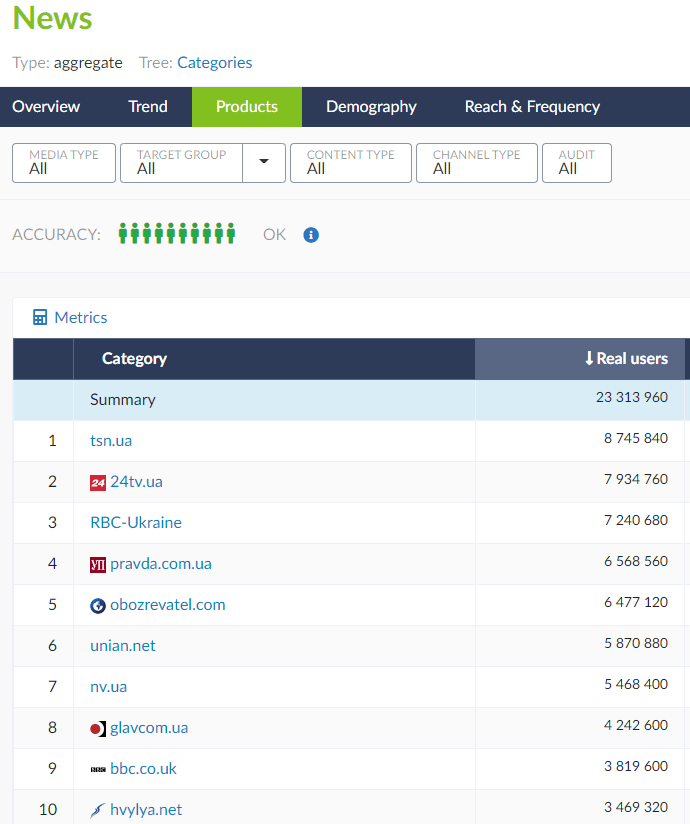The height and width of the screenshot is (824, 690).
Task: Click the obozrevatel.com logo icon
Action: coord(97,605)
